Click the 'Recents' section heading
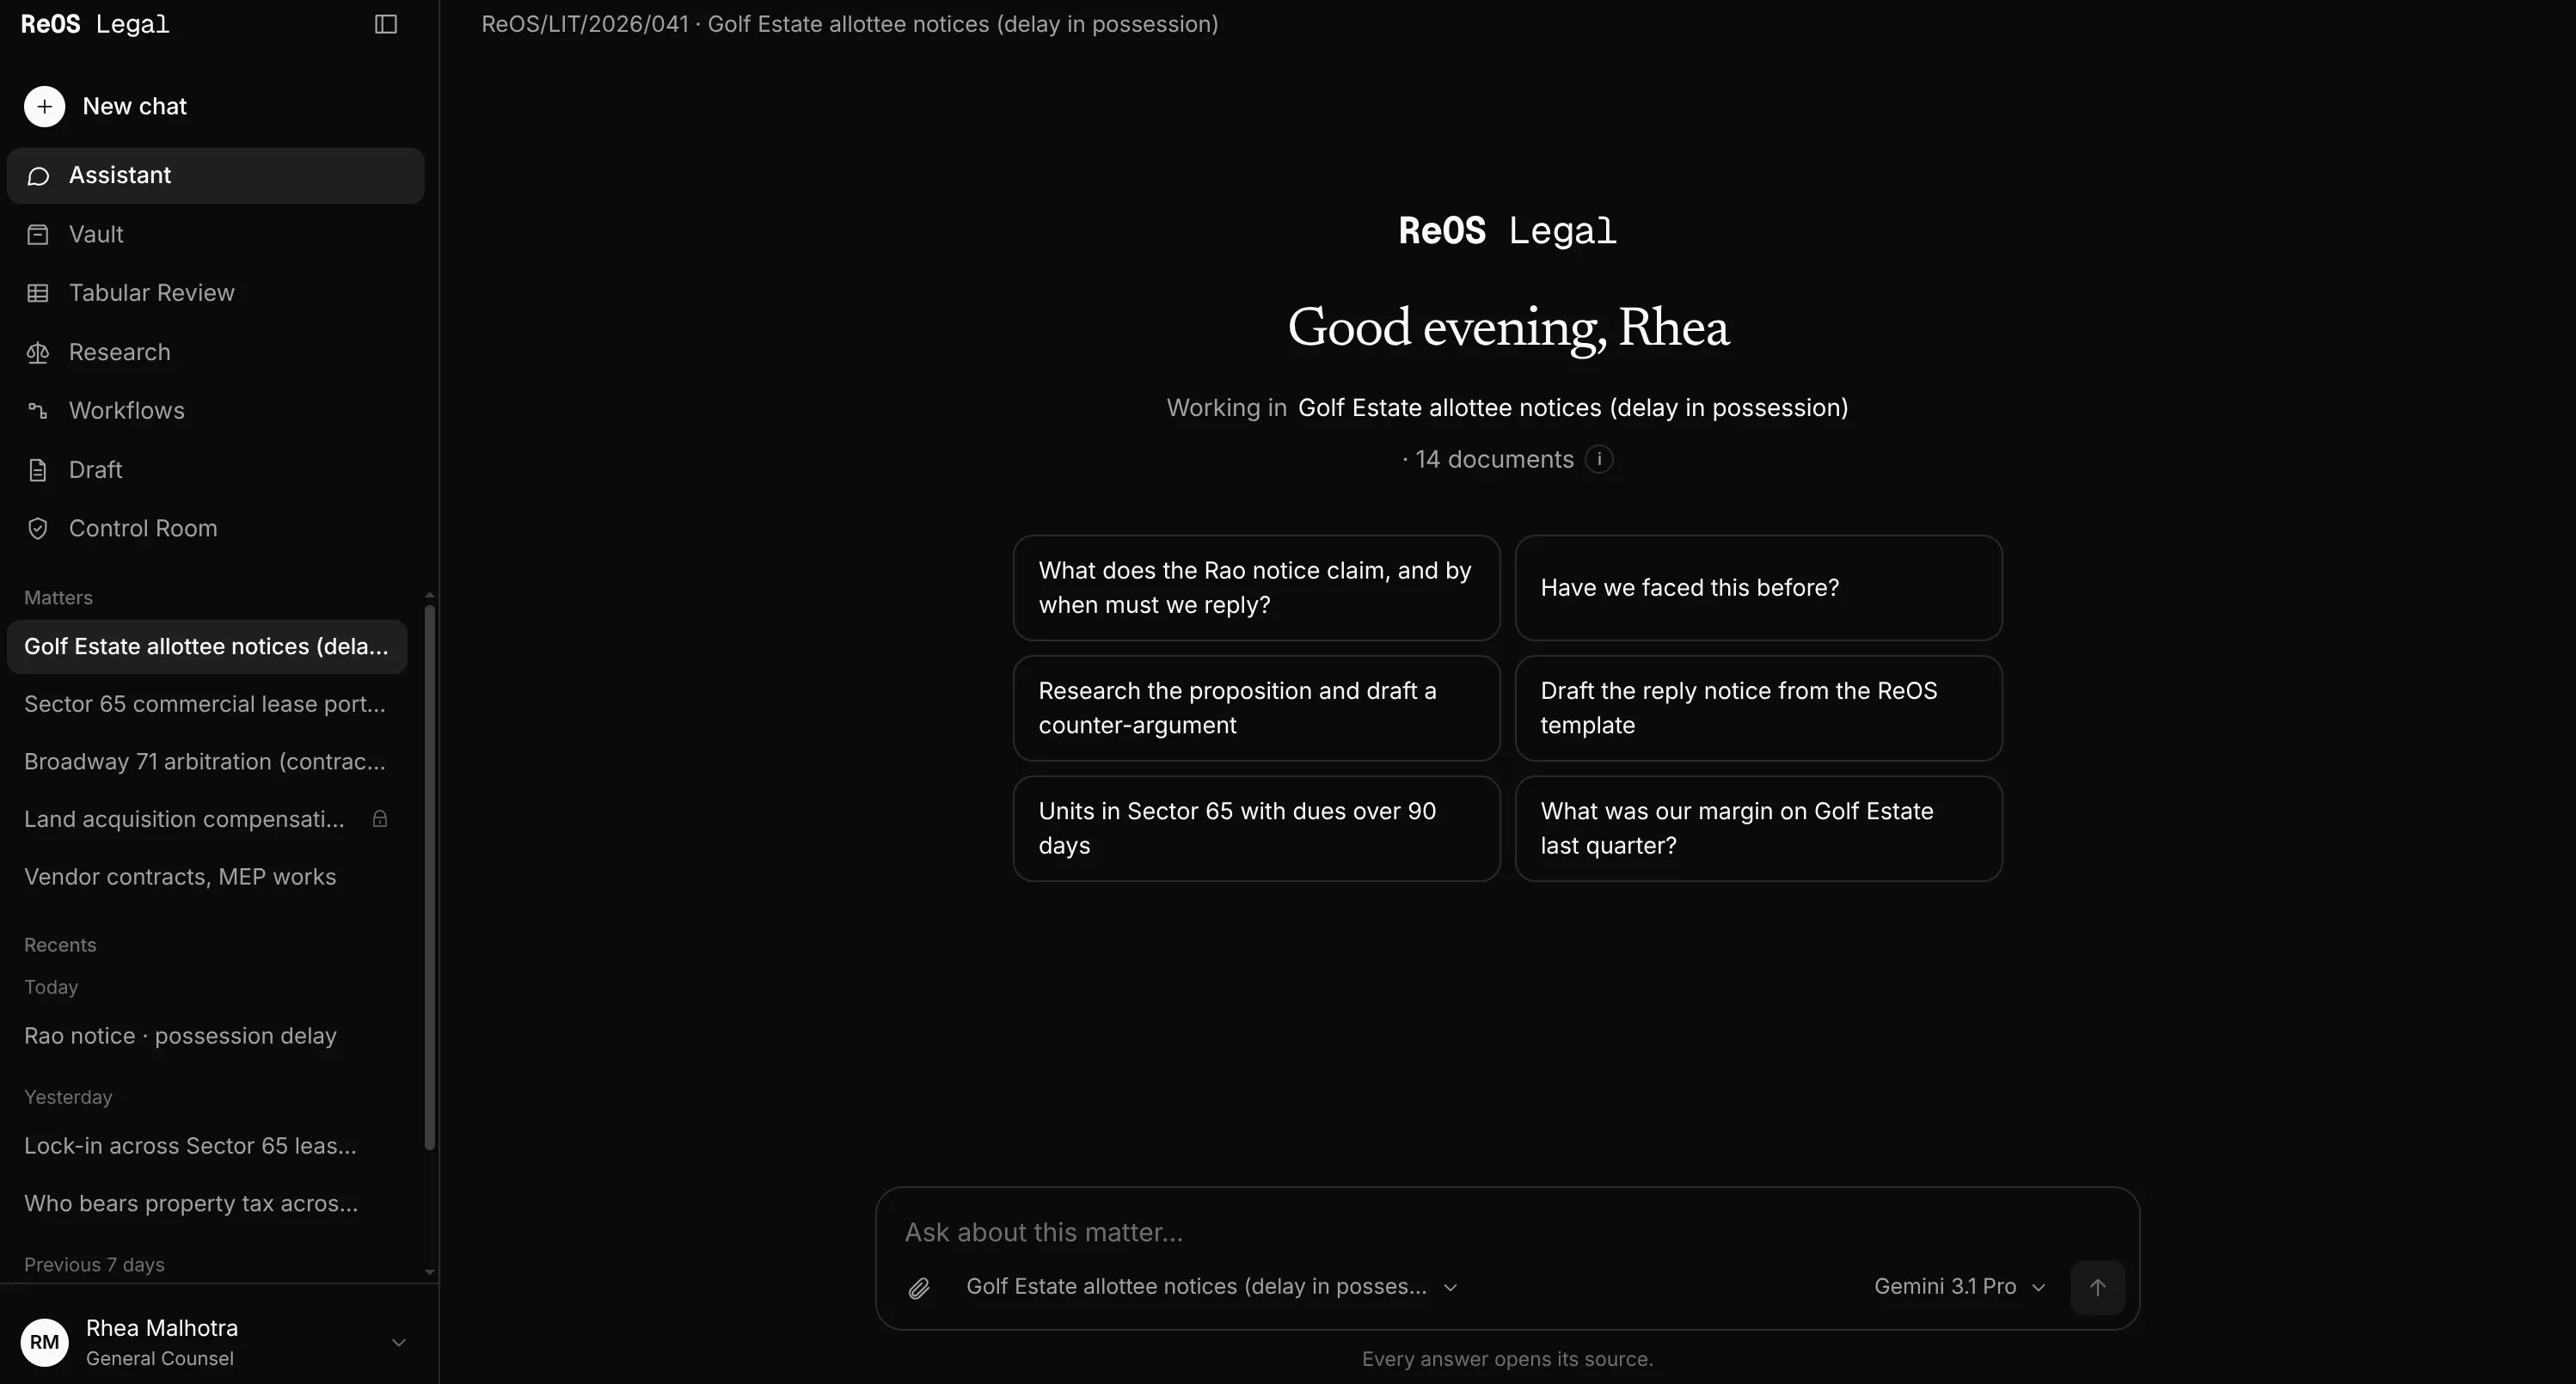2576x1384 pixels. pyautogui.click(x=60, y=946)
